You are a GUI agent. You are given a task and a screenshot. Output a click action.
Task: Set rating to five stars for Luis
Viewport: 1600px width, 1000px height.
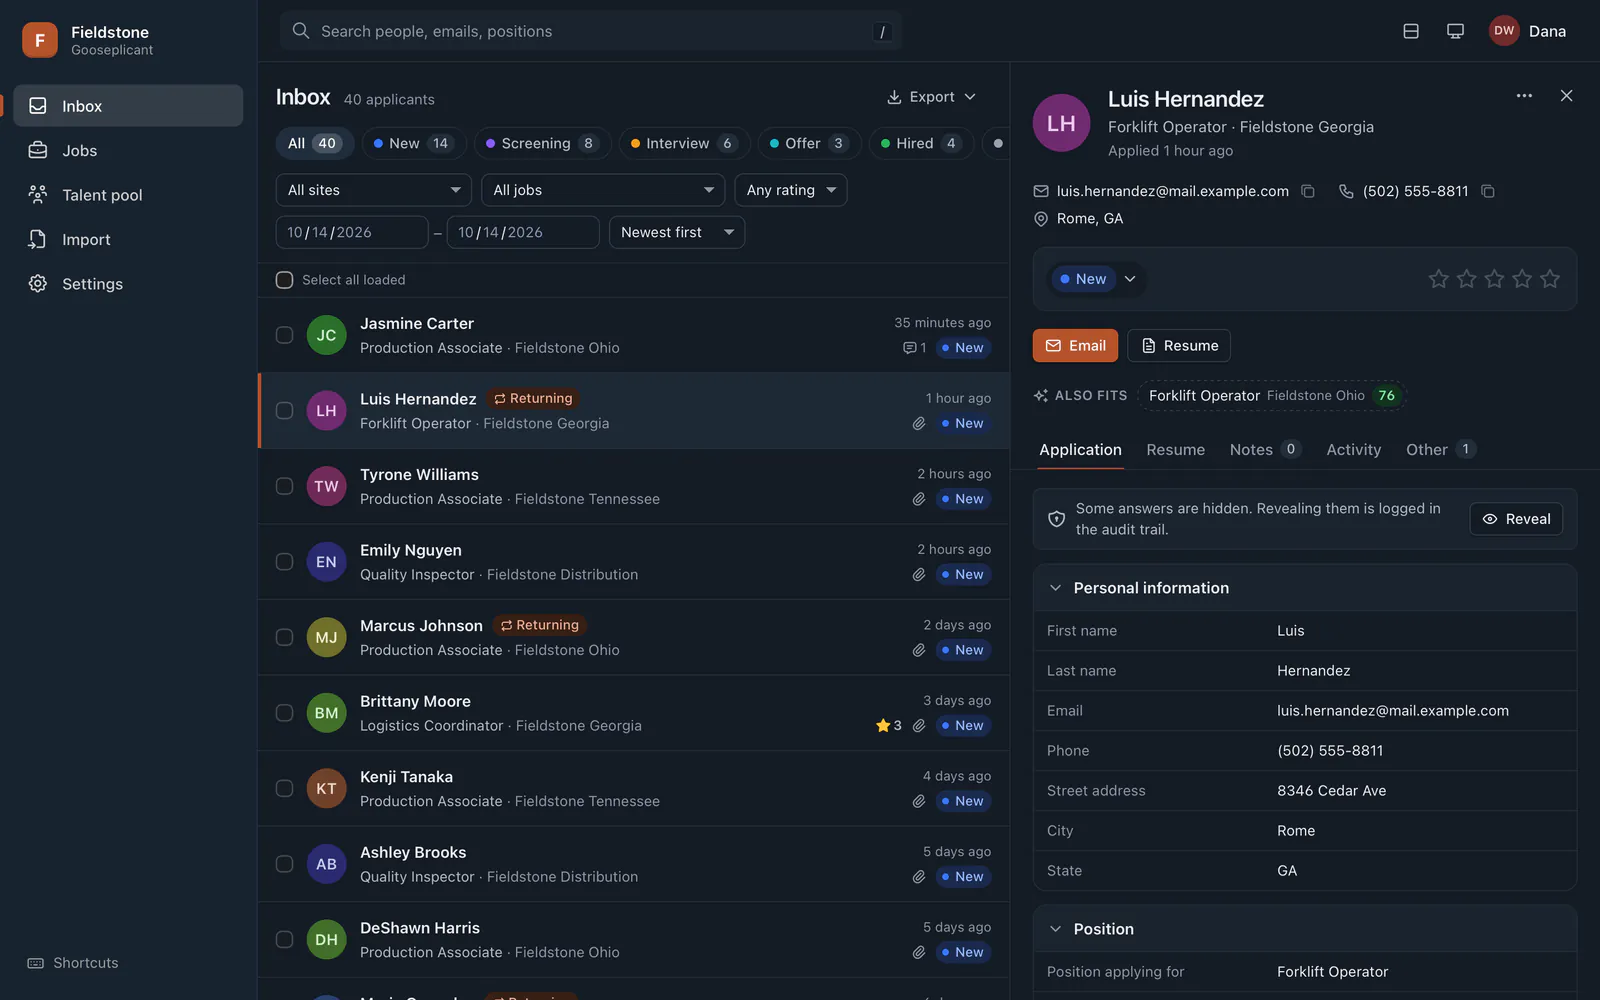click(x=1550, y=279)
